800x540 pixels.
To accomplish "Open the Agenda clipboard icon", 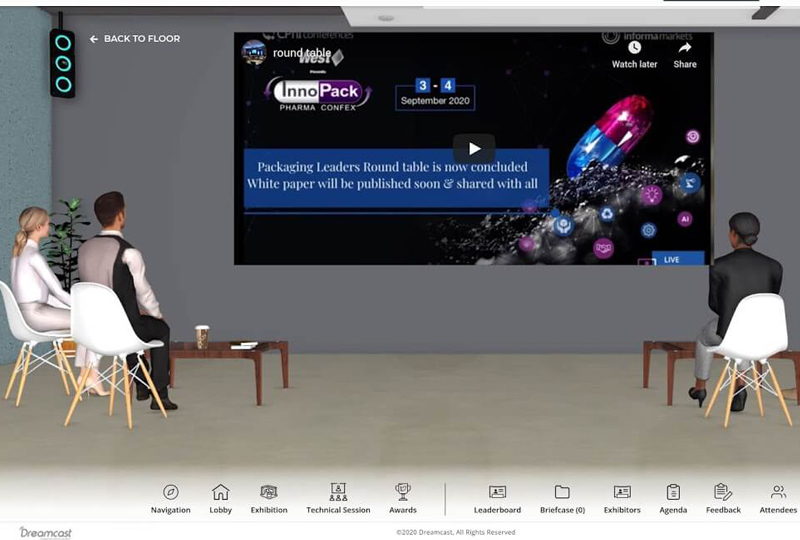I will click(x=673, y=492).
